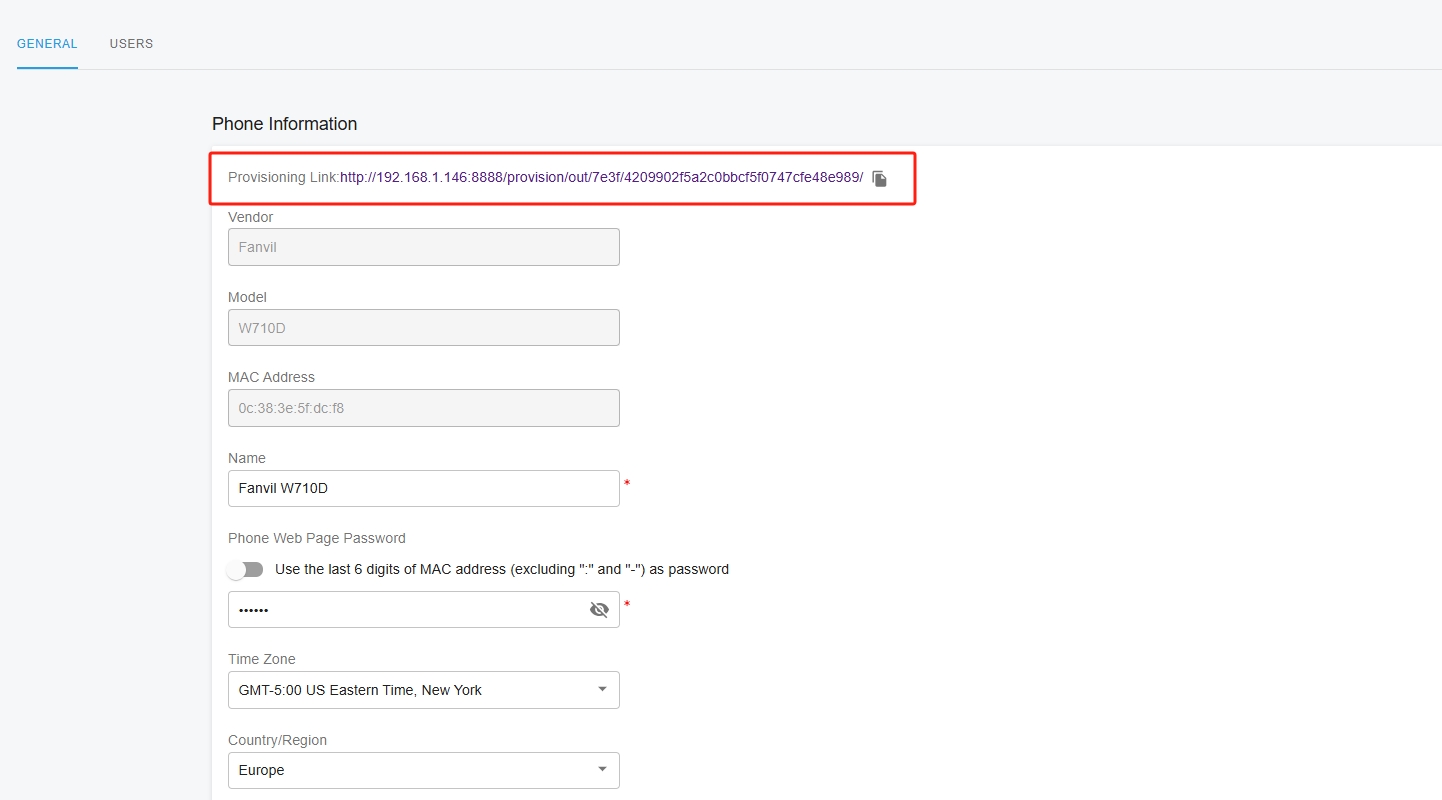Copy the provisioning link using the copy icon
The width and height of the screenshot is (1442, 800).
tap(879, 178)
